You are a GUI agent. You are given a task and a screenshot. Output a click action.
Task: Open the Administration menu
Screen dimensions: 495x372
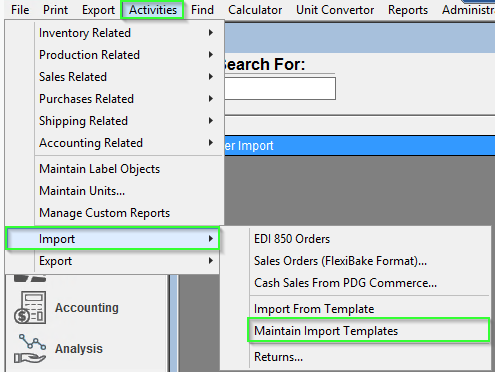pyautogui.click(x=468, y=10)
